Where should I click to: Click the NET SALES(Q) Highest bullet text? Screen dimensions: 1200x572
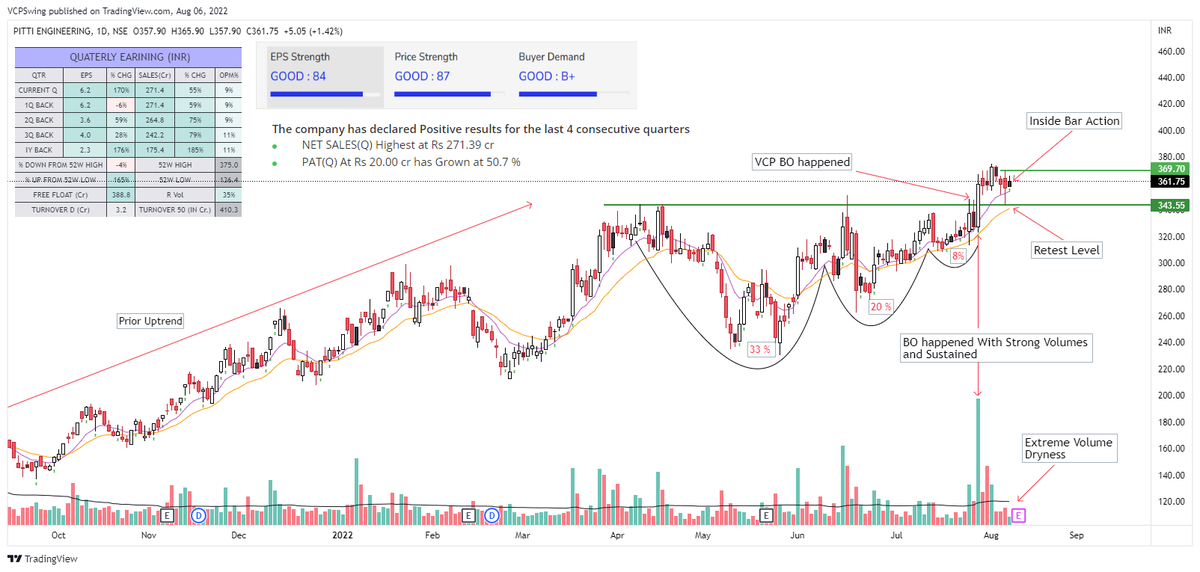[400, 146]
